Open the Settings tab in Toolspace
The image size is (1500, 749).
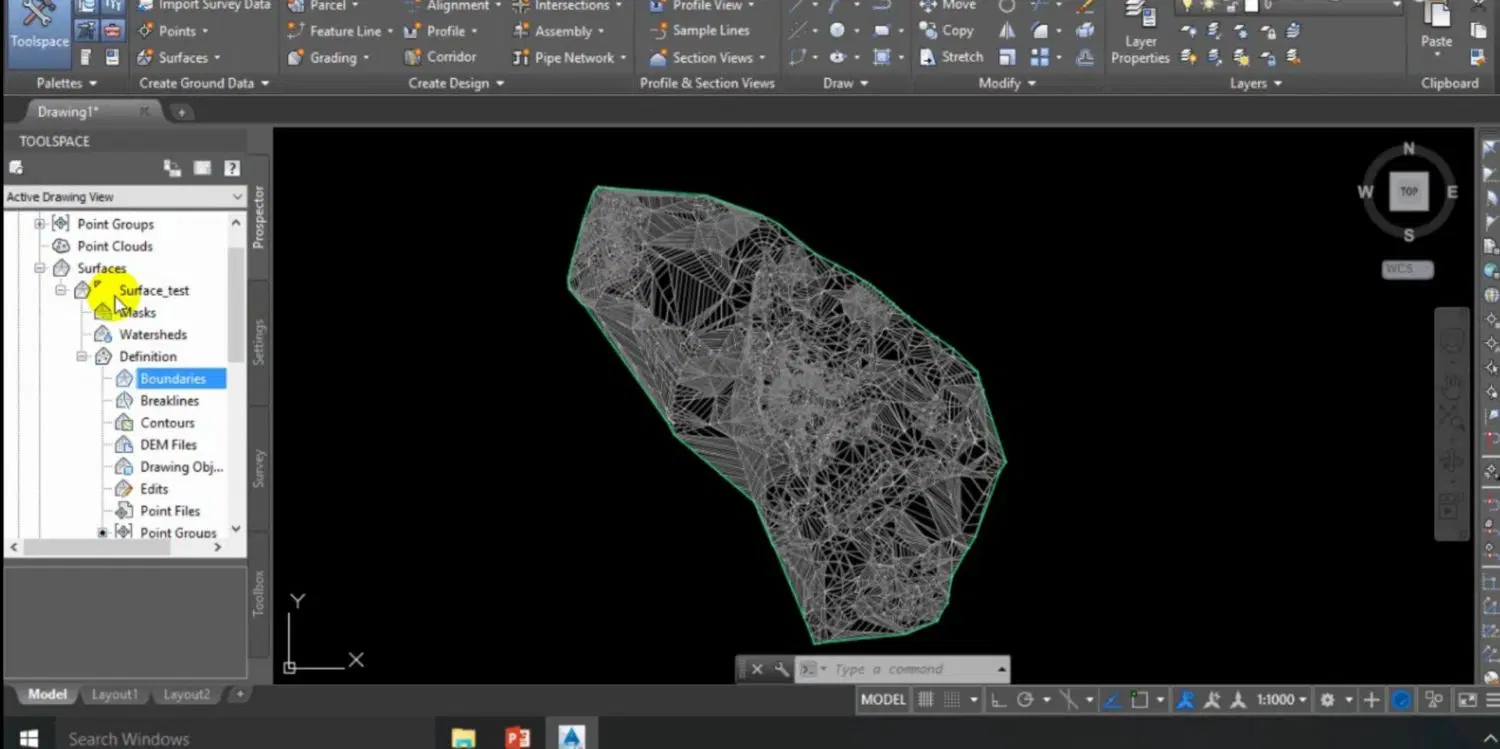pyautogui.click(x=259, y=342)
